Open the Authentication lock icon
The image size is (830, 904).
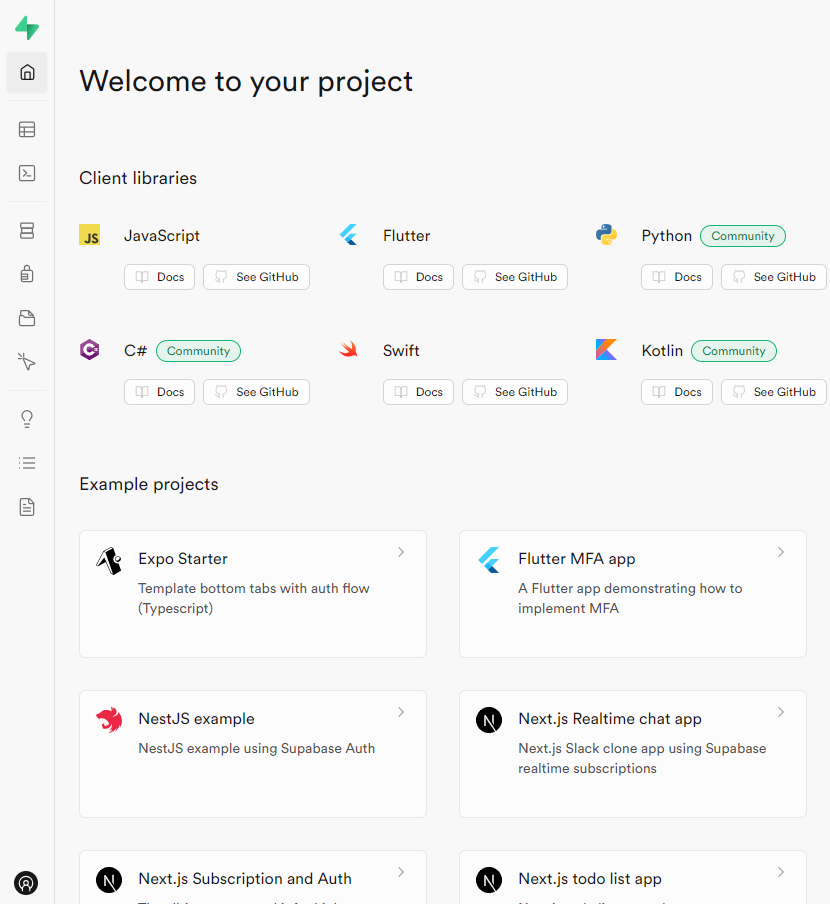pos(27,274)
